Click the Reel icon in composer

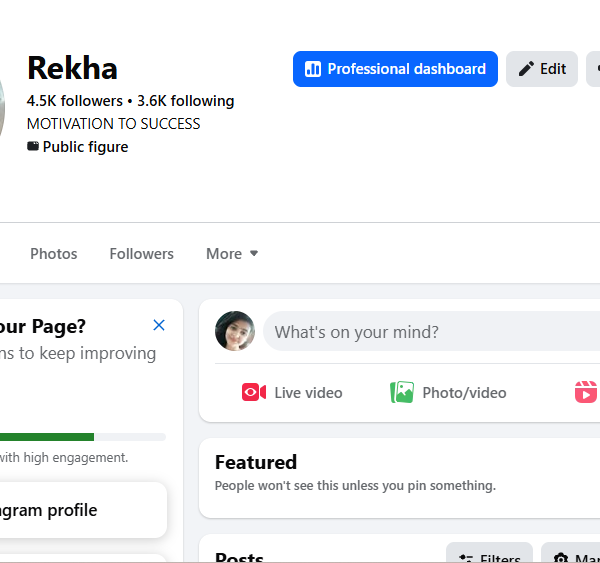[586, 392]
